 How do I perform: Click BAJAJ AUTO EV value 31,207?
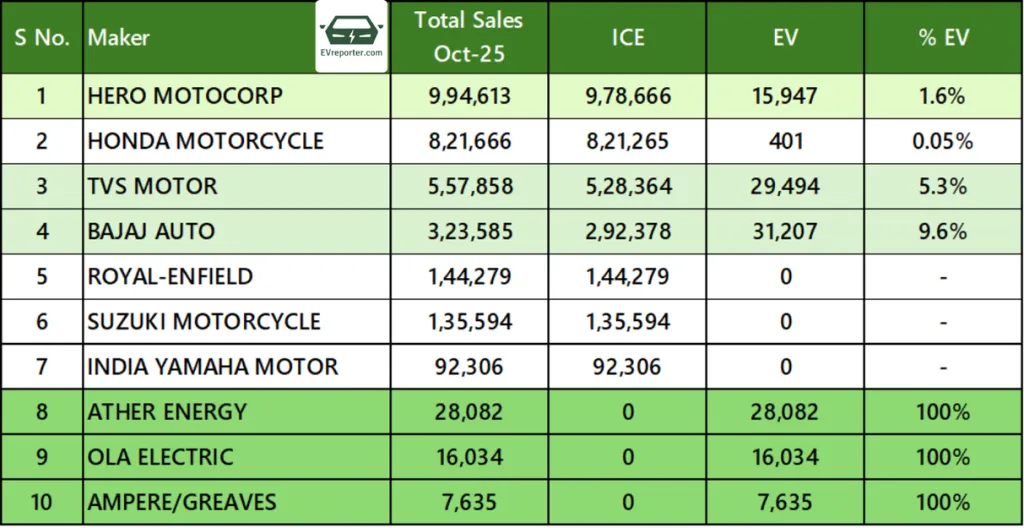(x=787, y=231)
